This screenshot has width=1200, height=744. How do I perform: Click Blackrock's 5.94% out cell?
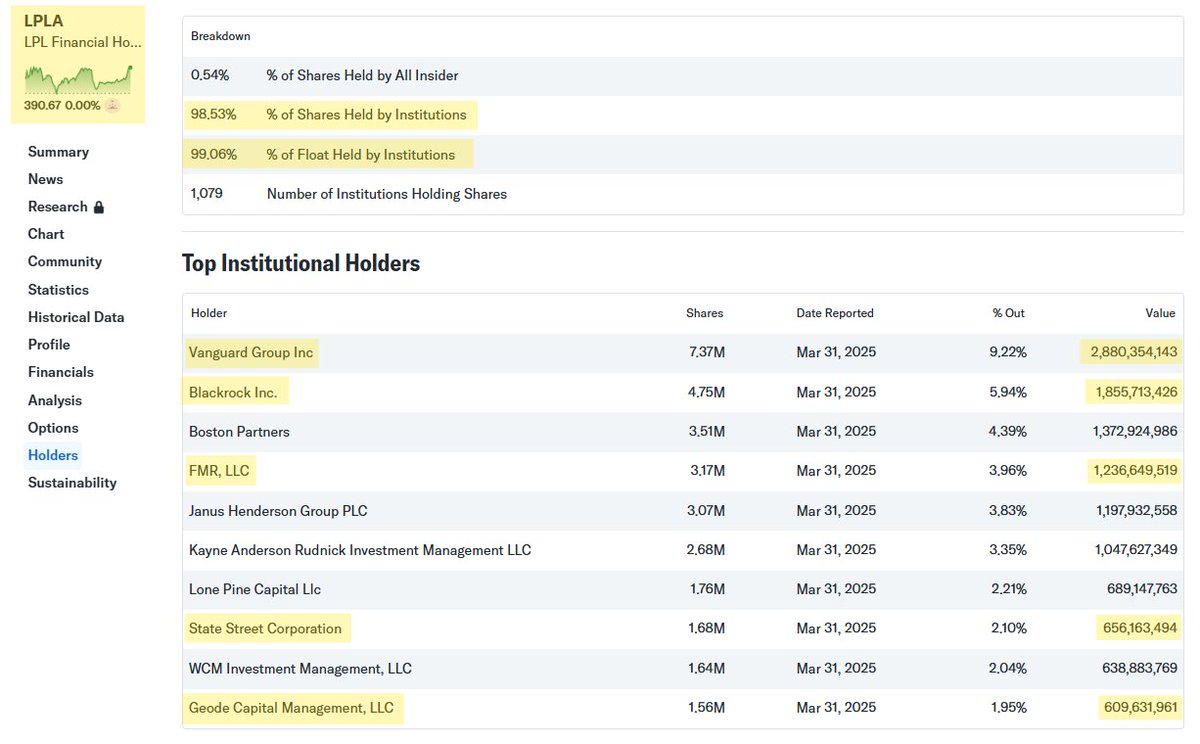[x=1007, y=392]
